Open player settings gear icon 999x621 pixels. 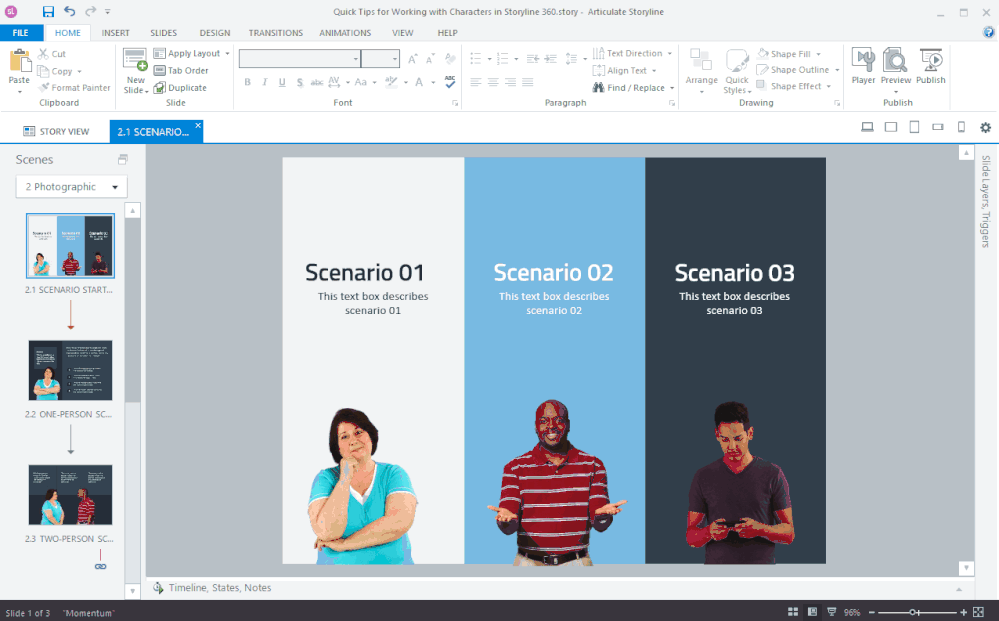985,127
